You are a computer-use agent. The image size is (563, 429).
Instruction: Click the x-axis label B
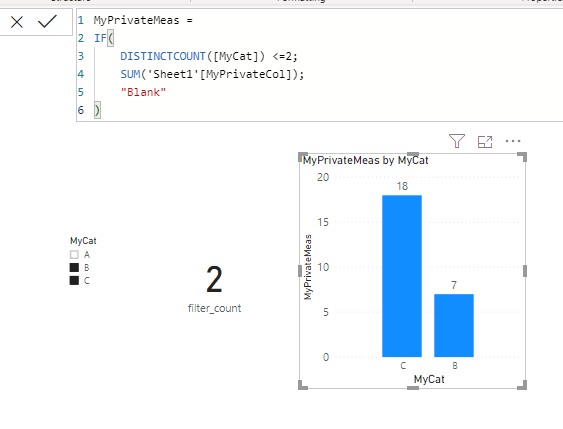[x=455, y=366]
